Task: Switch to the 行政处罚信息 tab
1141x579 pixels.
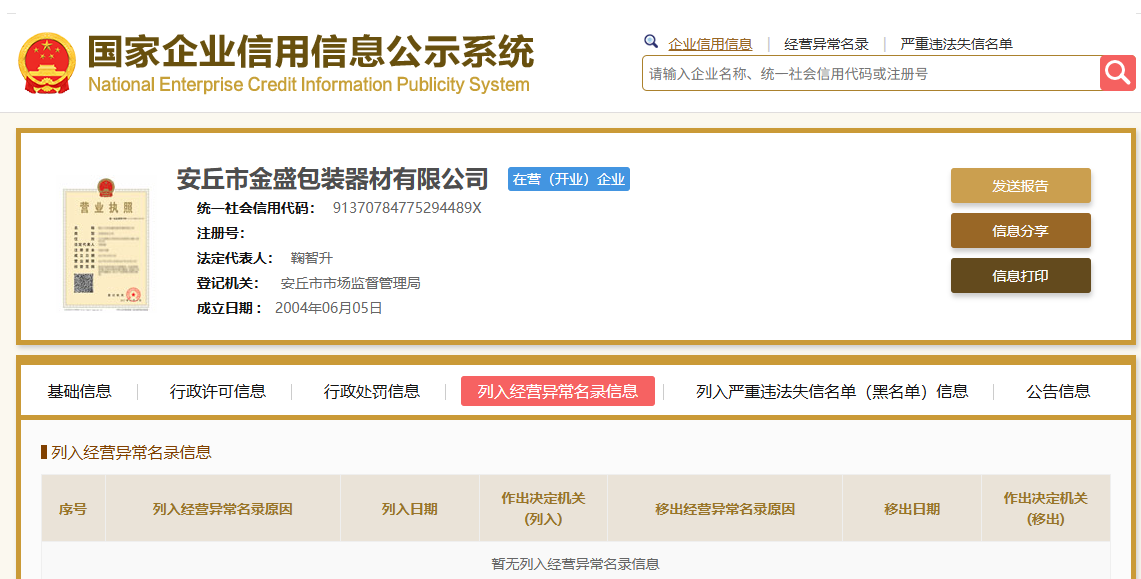Action: pyautogui.click(x=372, y=391)
